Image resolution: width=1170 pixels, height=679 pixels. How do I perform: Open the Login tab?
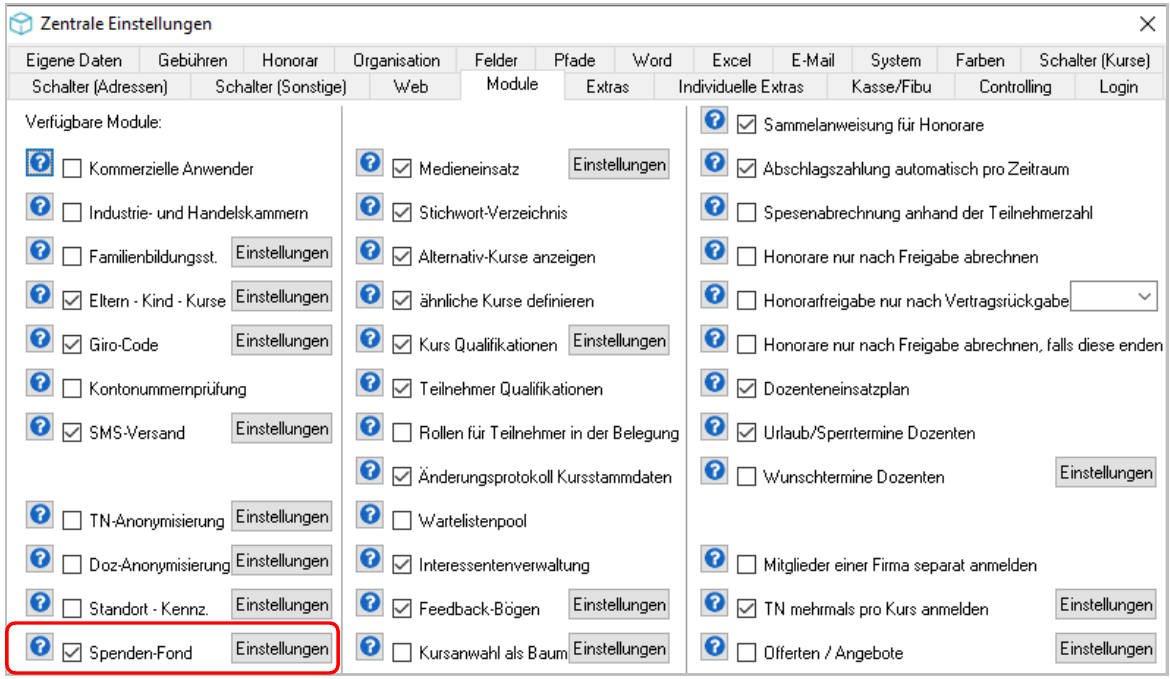(x=1118, y=87)
